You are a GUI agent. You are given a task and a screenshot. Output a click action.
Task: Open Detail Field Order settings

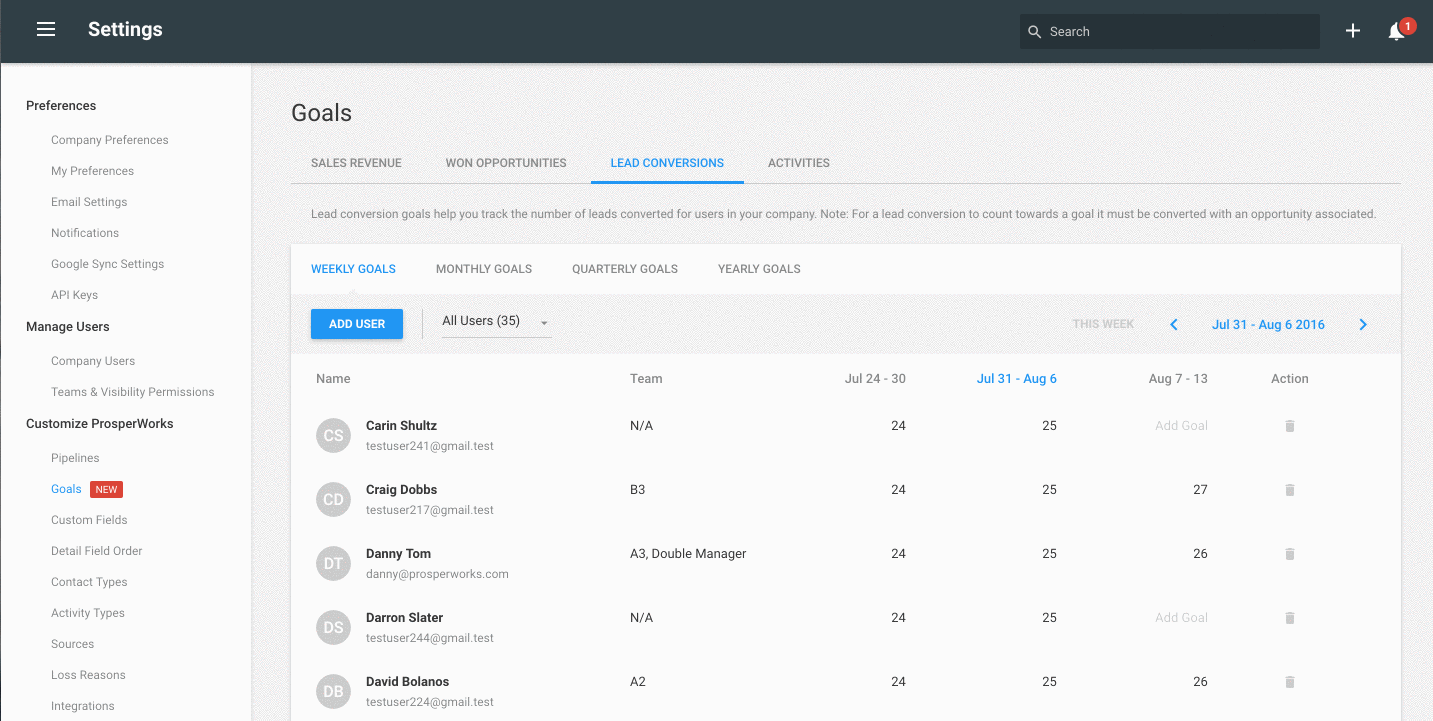(97, 551)
